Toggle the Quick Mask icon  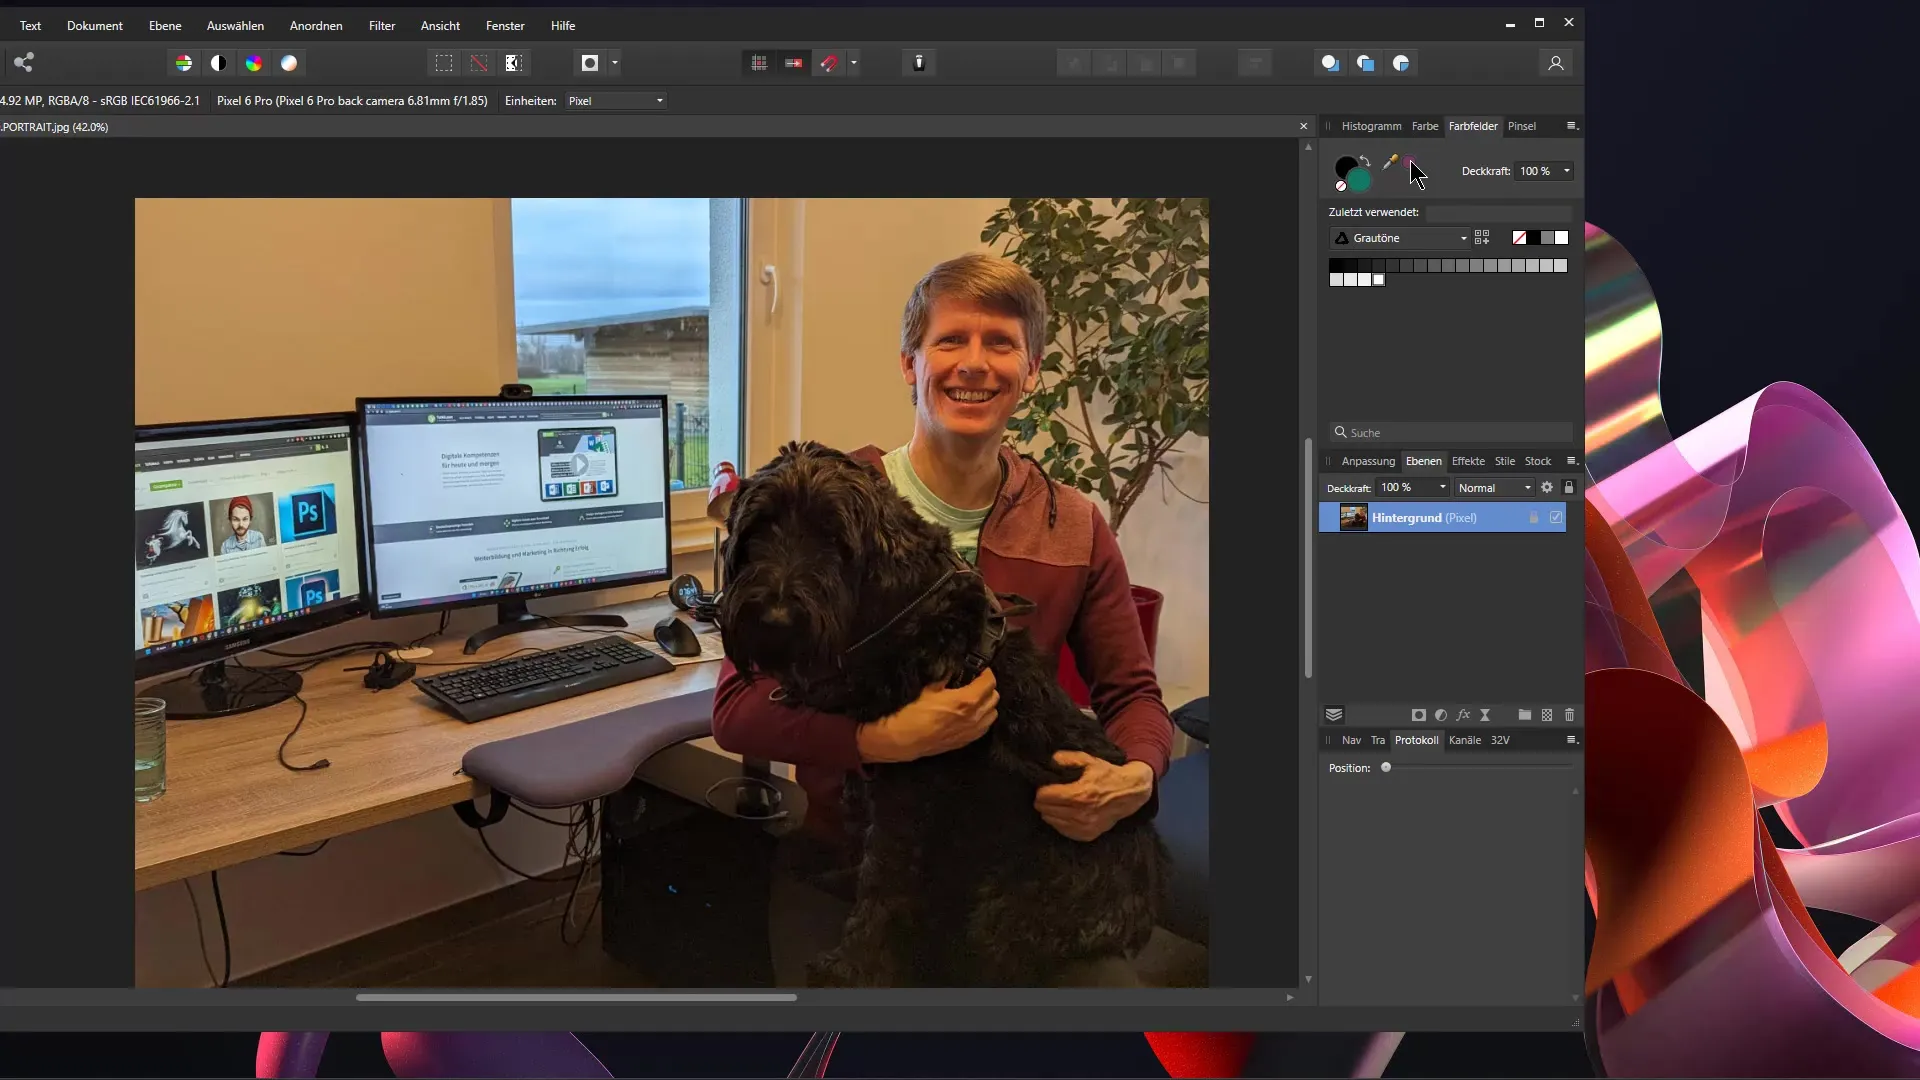pos(590,63)
